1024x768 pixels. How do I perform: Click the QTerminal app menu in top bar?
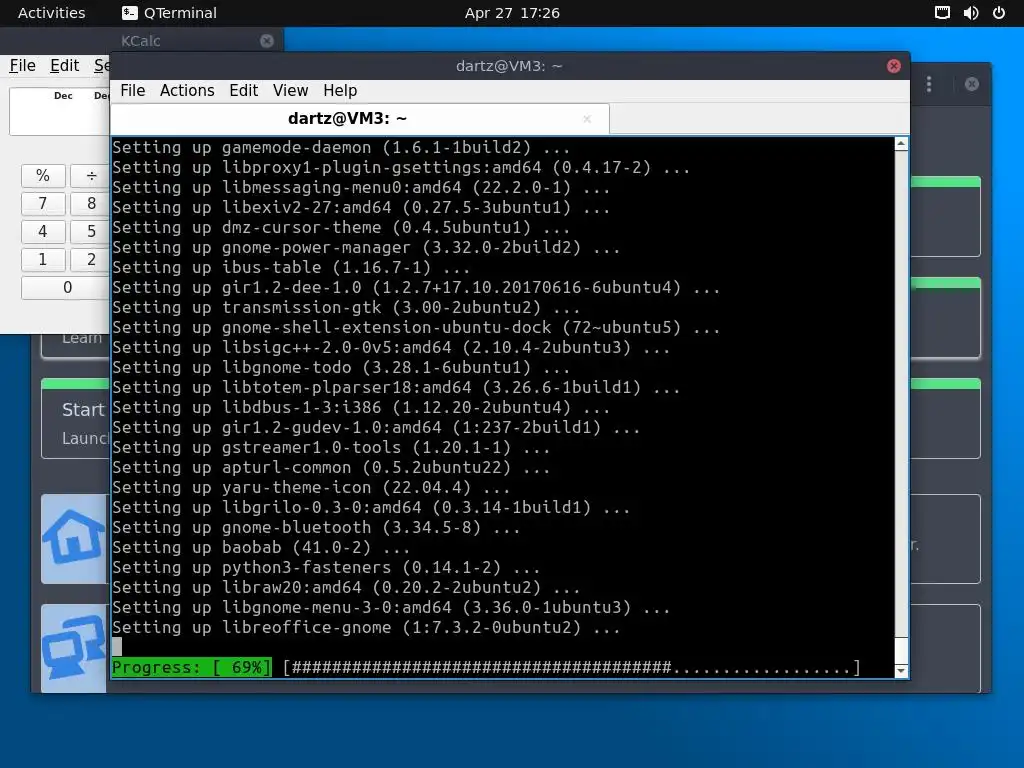169,13
